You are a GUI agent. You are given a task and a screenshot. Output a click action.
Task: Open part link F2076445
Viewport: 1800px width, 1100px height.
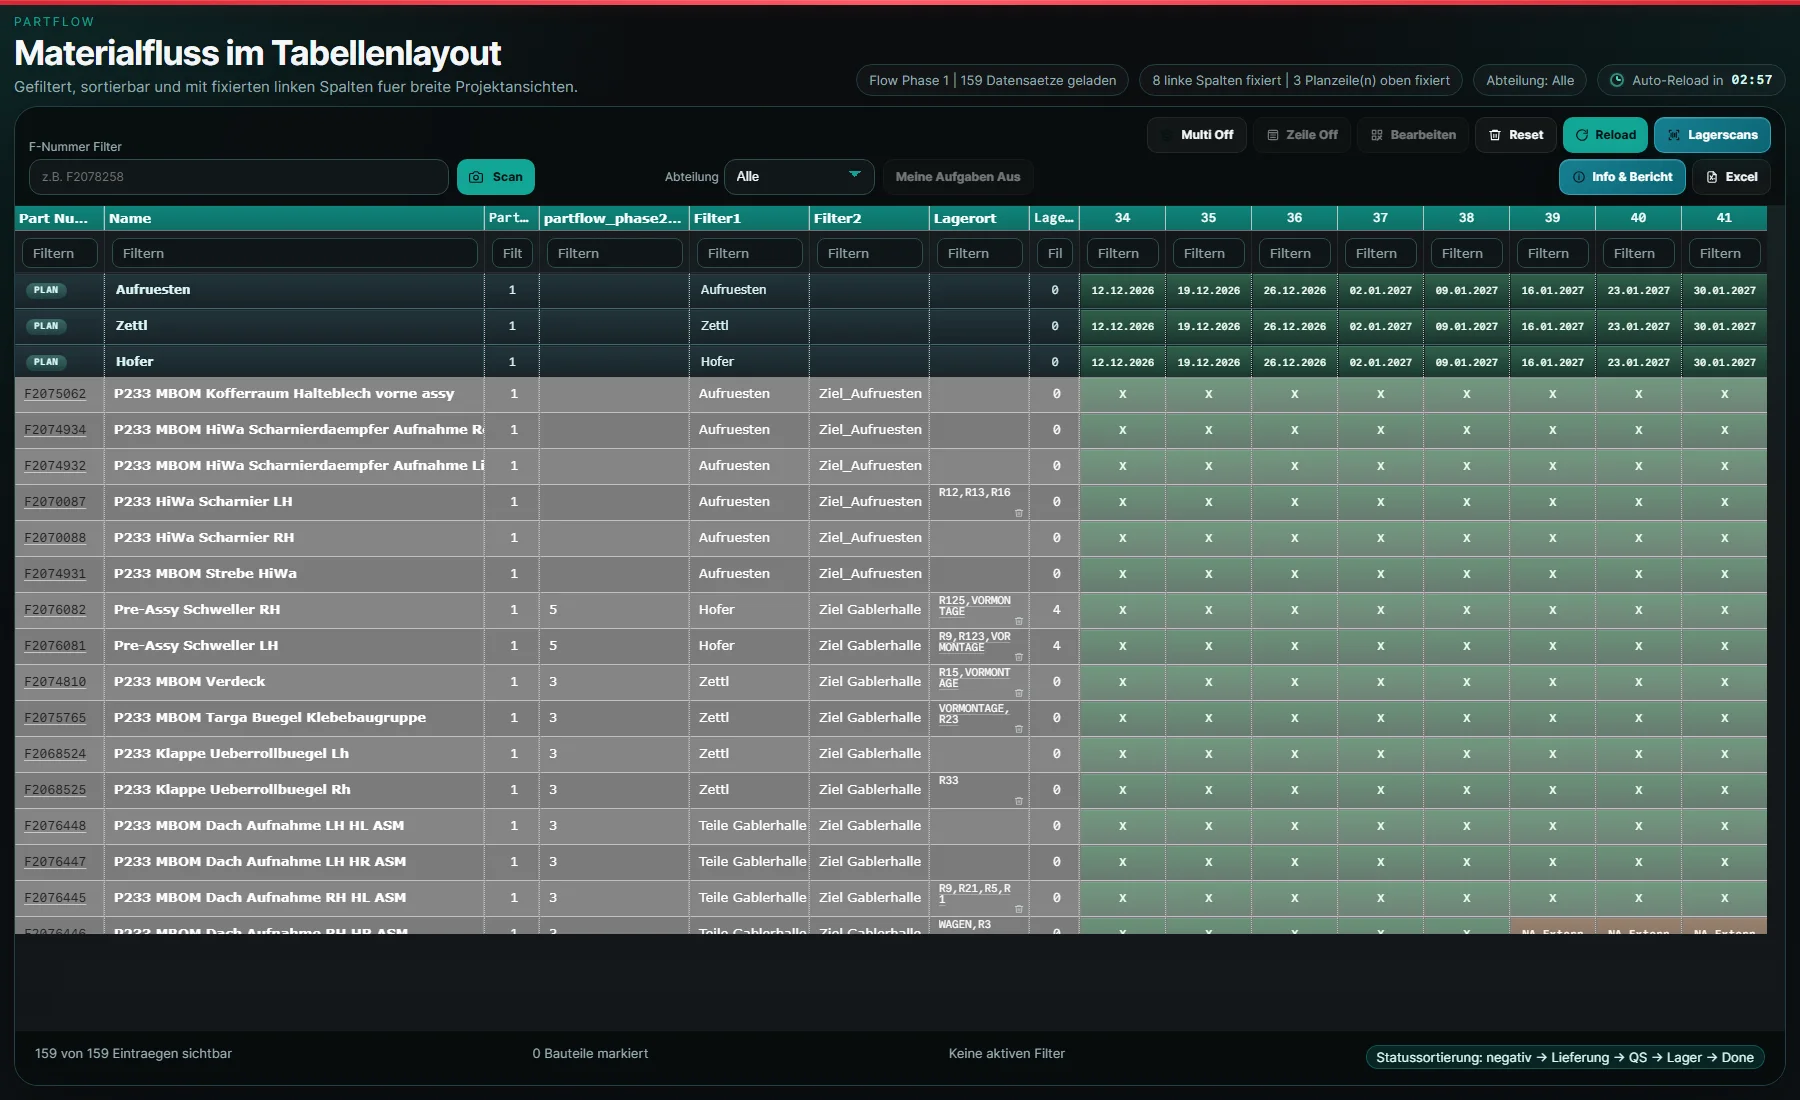click(55, 898)
